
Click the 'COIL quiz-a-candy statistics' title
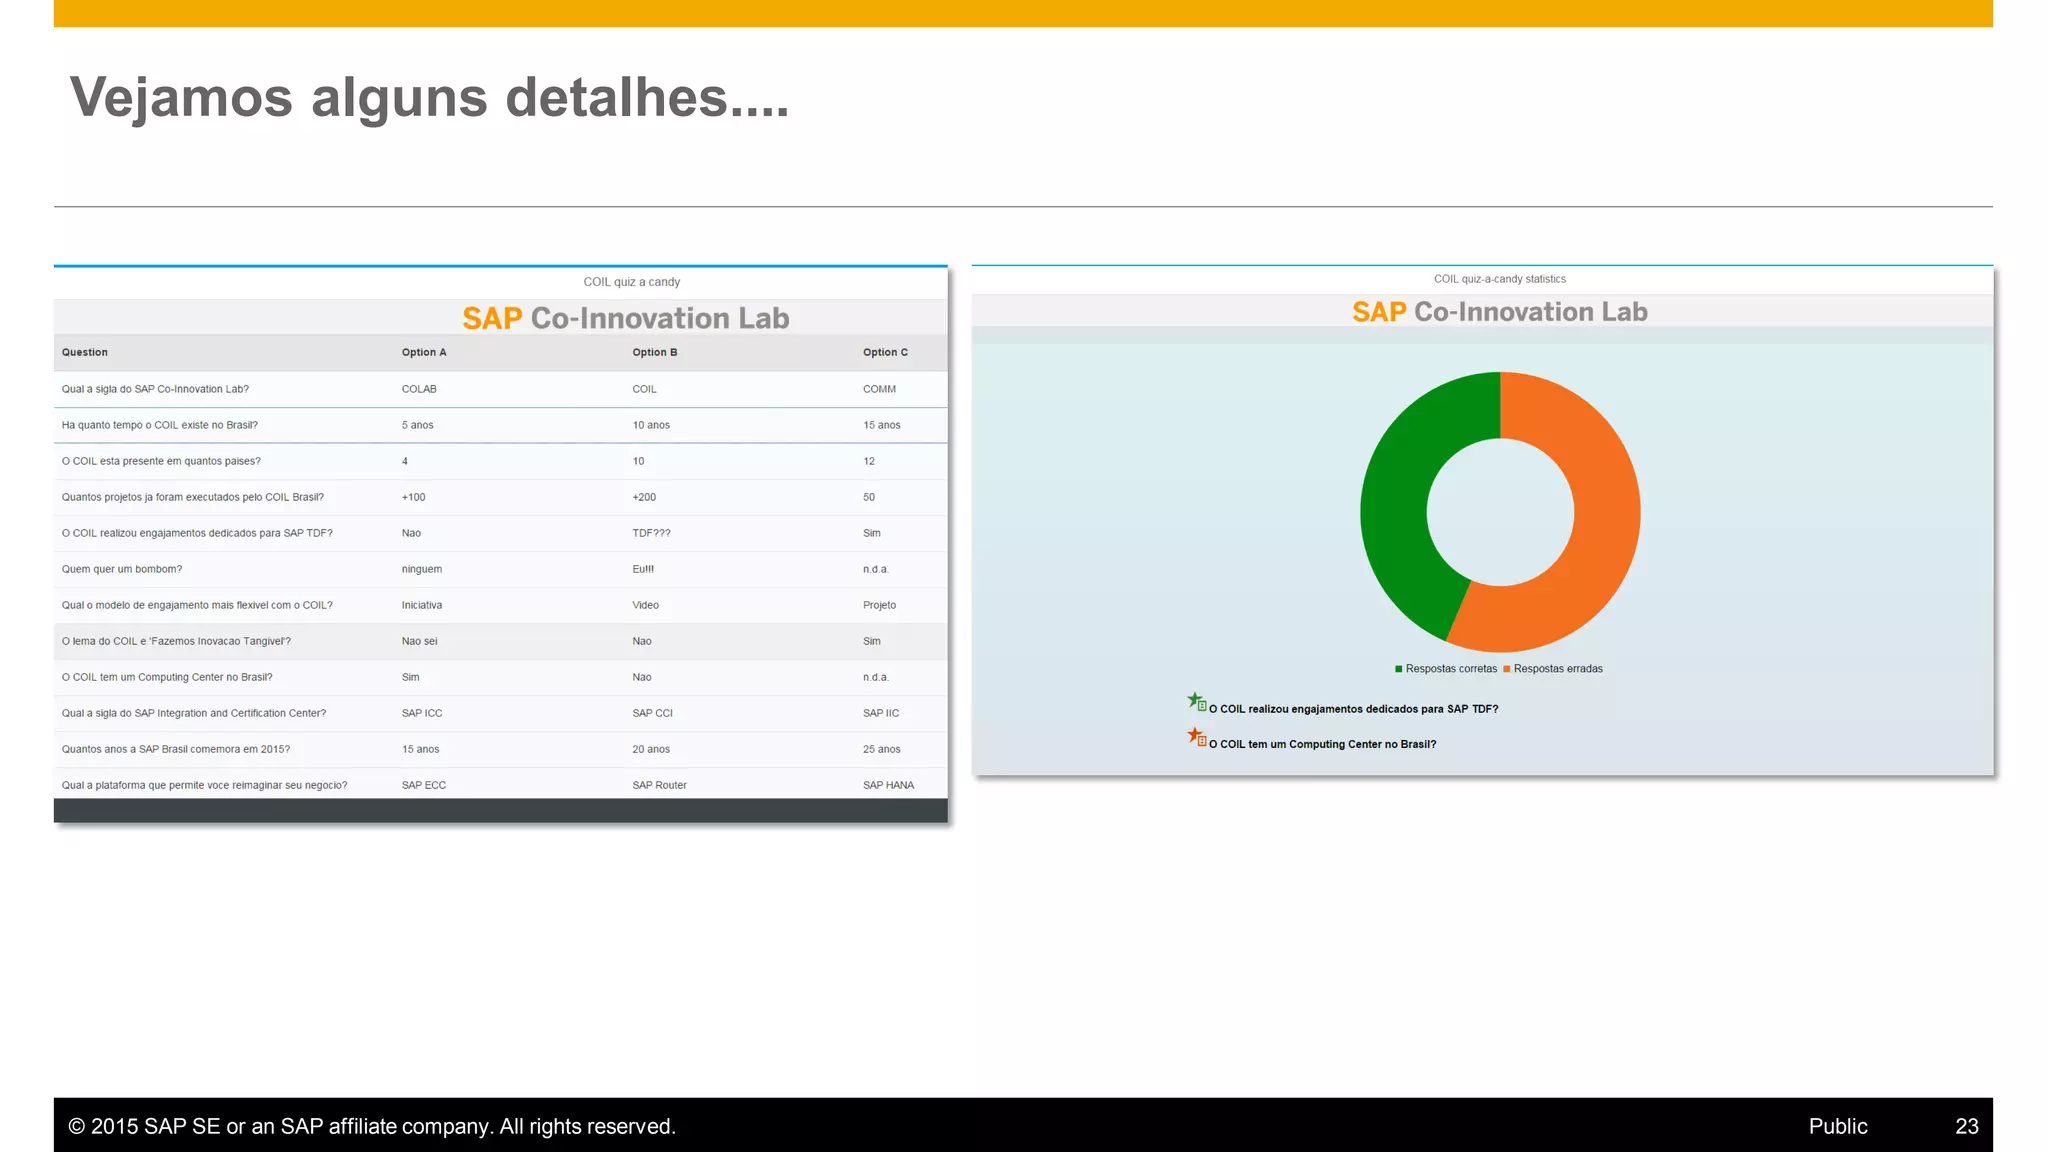pyautogui.click(x=1500, y=279)
